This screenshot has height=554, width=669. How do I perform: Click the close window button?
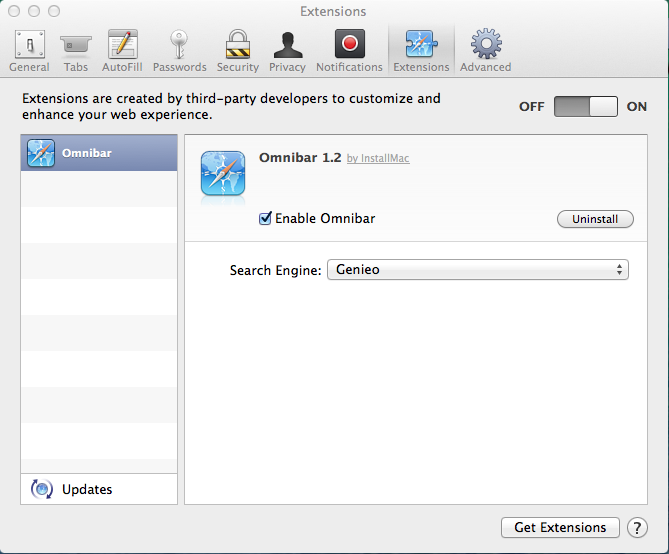tap(14, 11)
